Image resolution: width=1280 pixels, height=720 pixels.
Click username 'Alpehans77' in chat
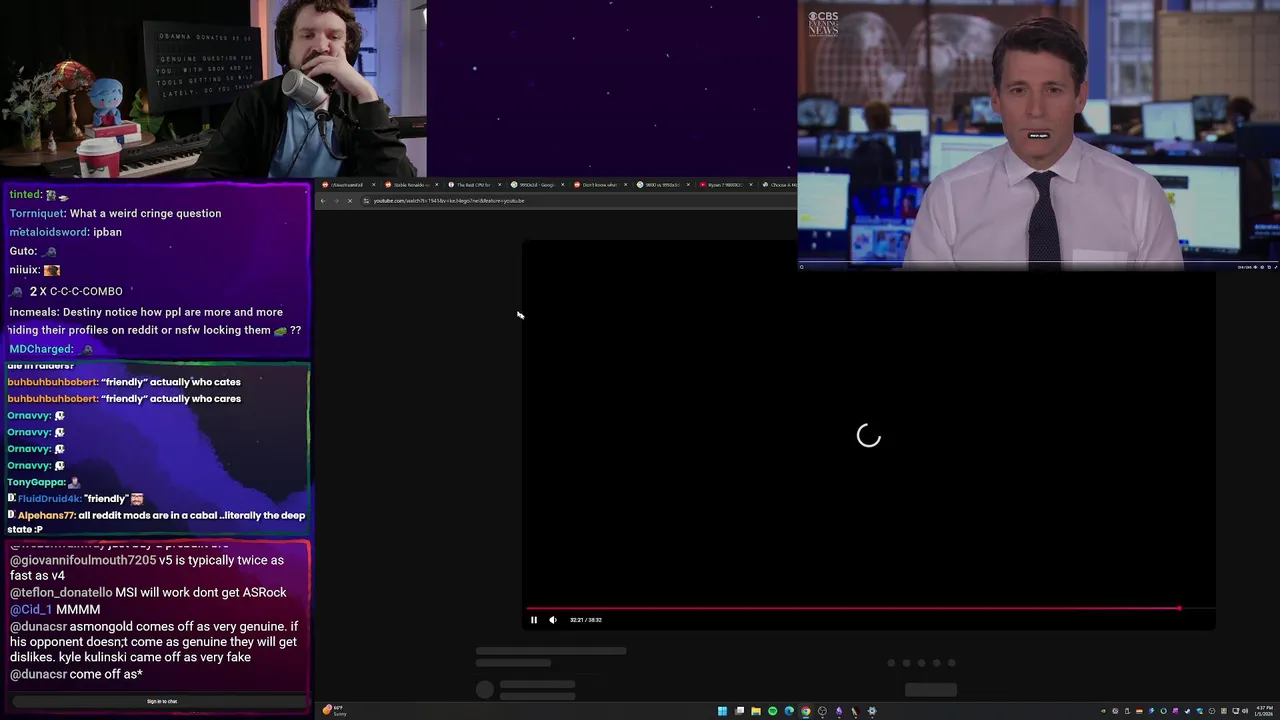(46, 515)
